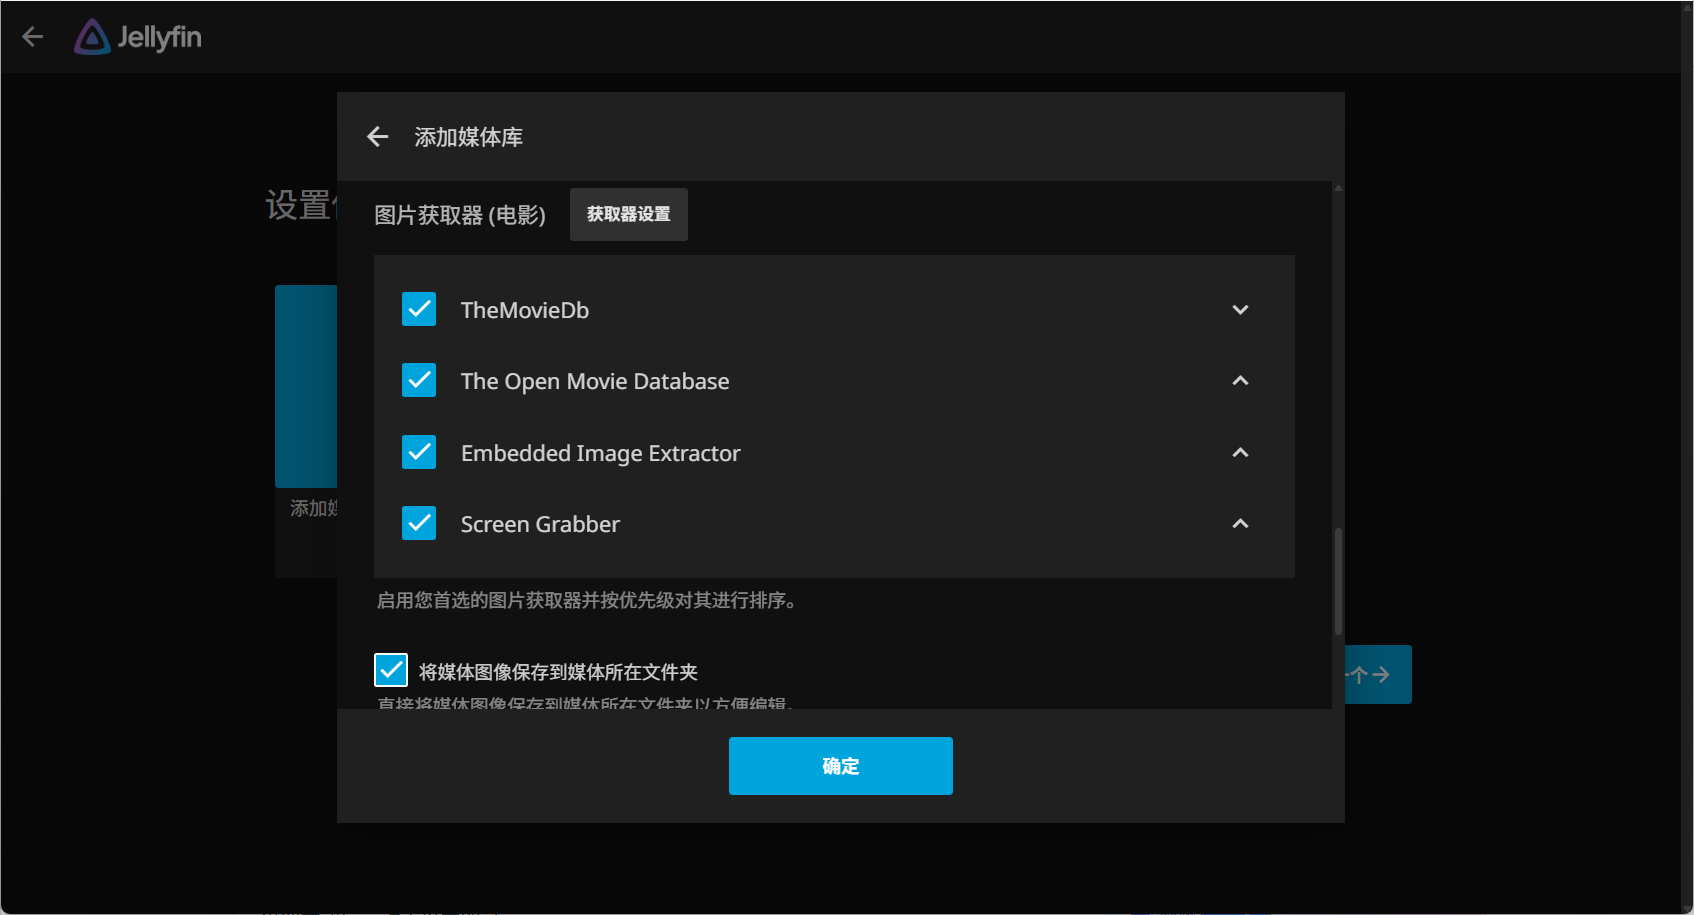Viewport: 1694px width, 915px height.
Task: Move TheMovieDb down with its chevron
Action: click(1240, 310)
